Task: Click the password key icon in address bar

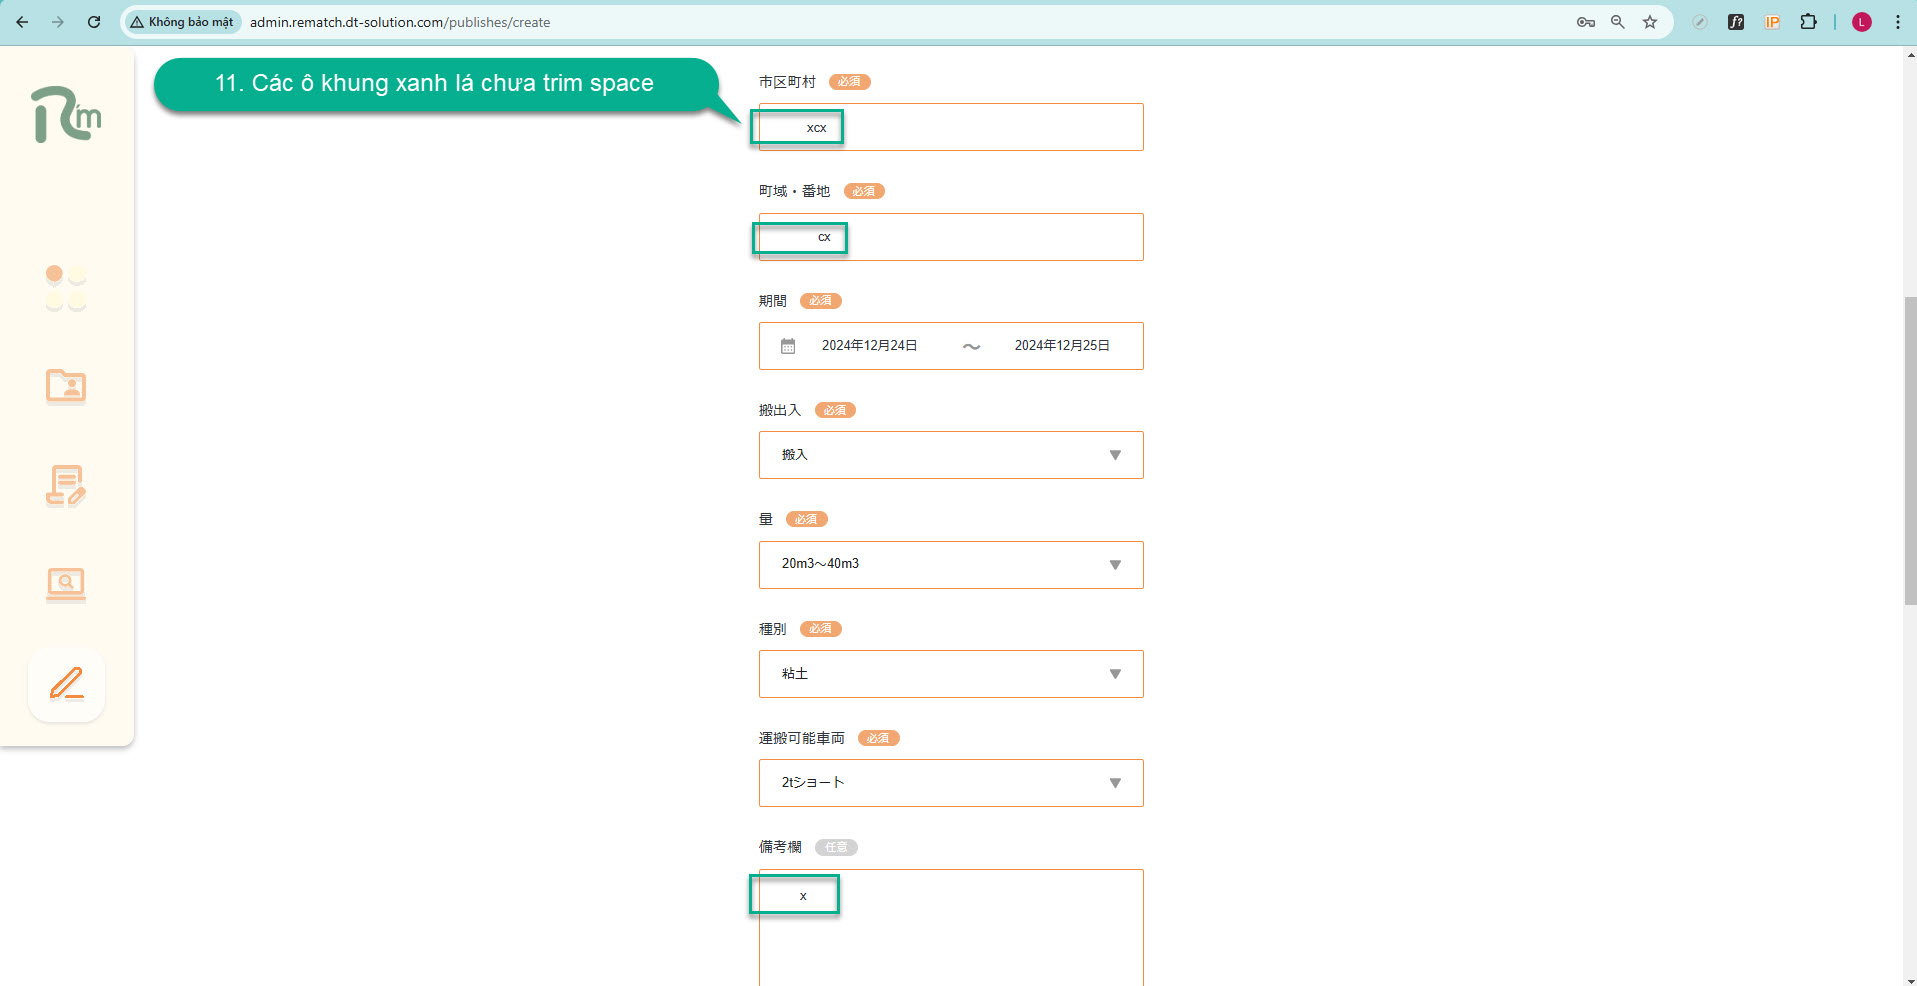Action: coord(1585,22)
